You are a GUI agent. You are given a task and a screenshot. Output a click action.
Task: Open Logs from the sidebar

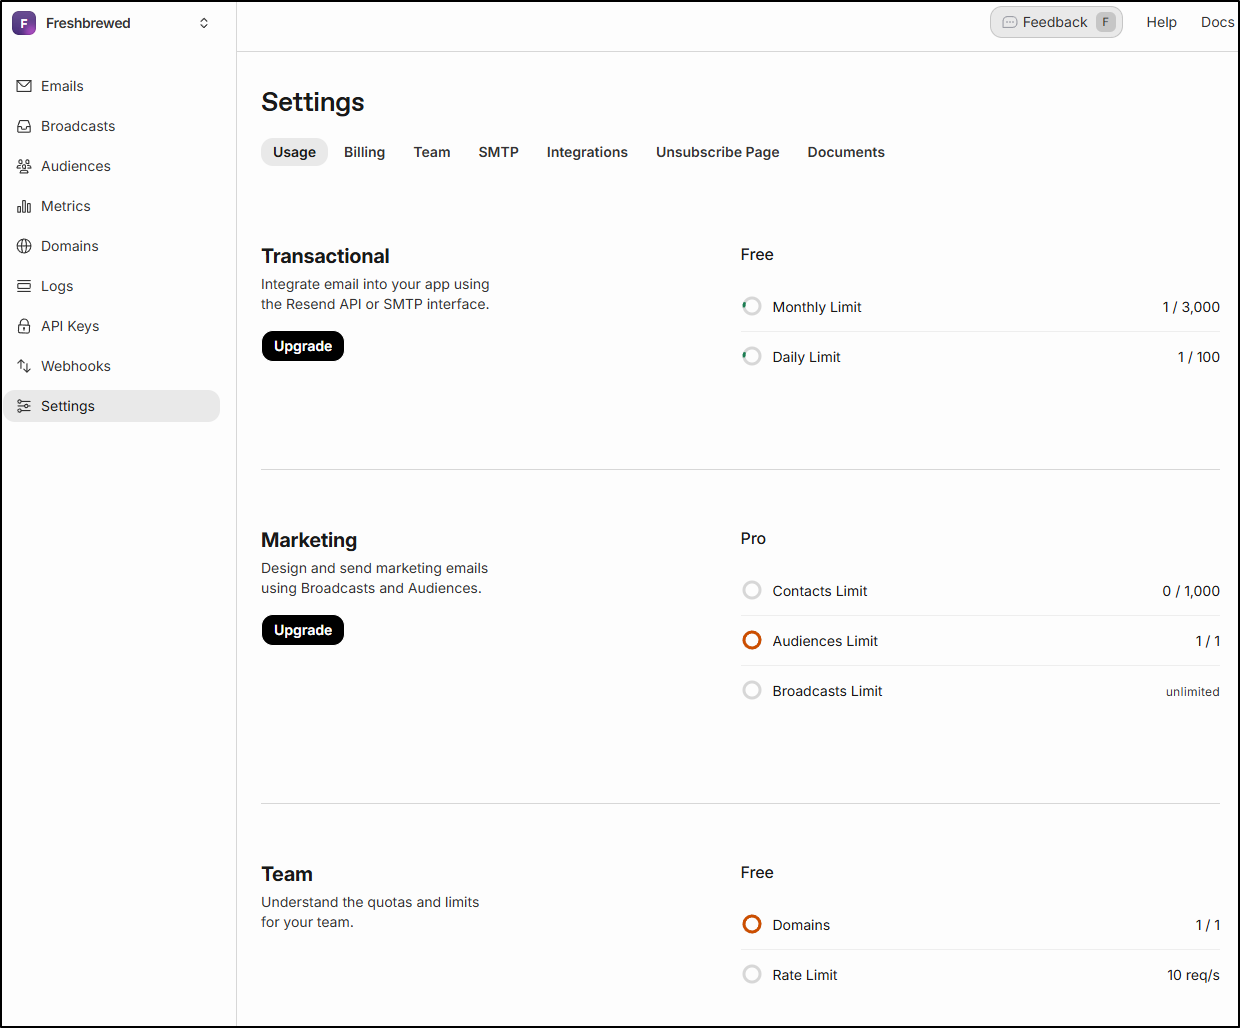tap(112, 286)
